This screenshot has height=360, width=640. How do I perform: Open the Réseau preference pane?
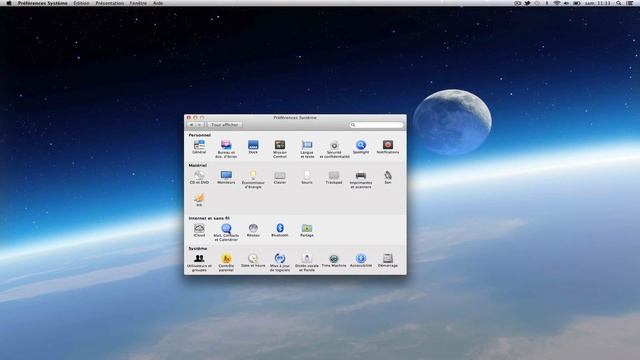pyautogui.click(x=253, y=230)
